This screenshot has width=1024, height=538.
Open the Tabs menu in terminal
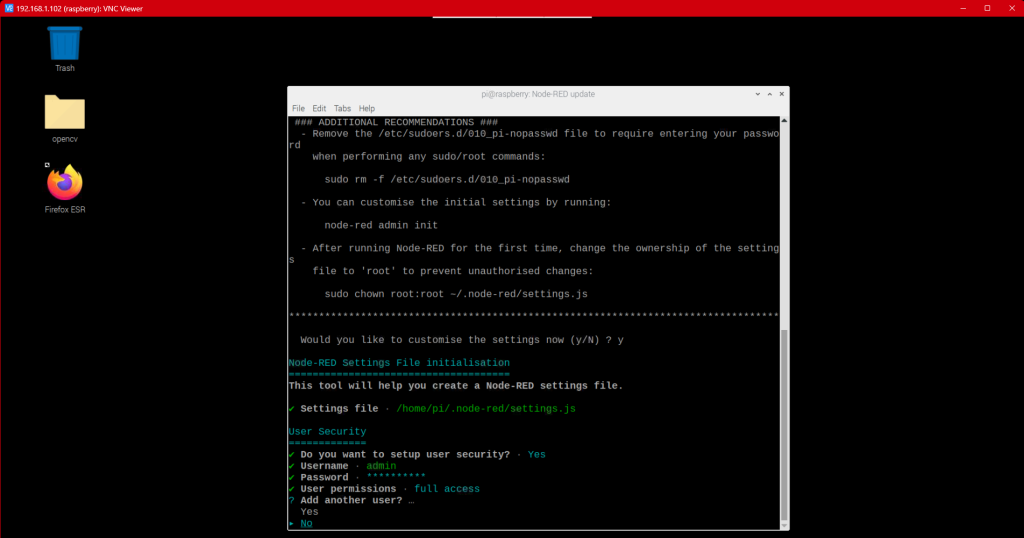342,108
